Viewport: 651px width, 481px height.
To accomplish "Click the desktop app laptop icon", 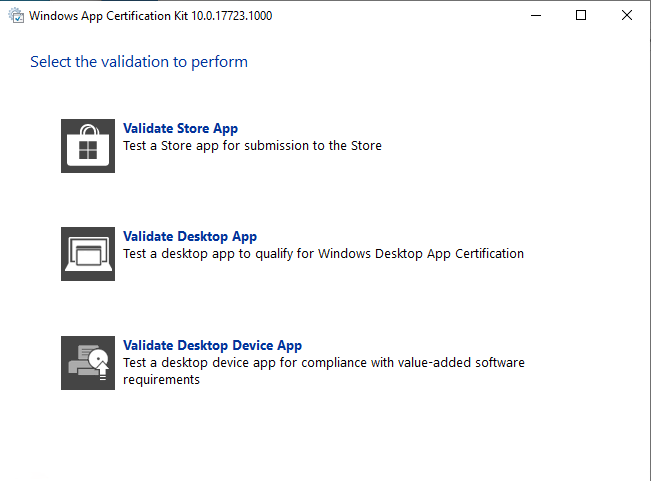I will pyautogui.click(x=88, y=254).
